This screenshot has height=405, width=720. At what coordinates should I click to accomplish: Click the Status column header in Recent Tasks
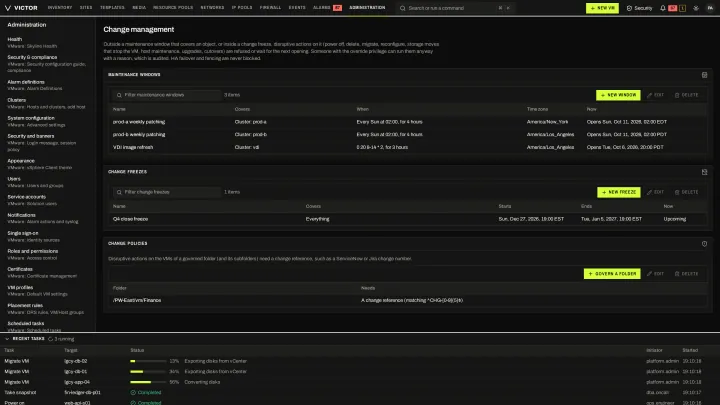tap(137, 350)
